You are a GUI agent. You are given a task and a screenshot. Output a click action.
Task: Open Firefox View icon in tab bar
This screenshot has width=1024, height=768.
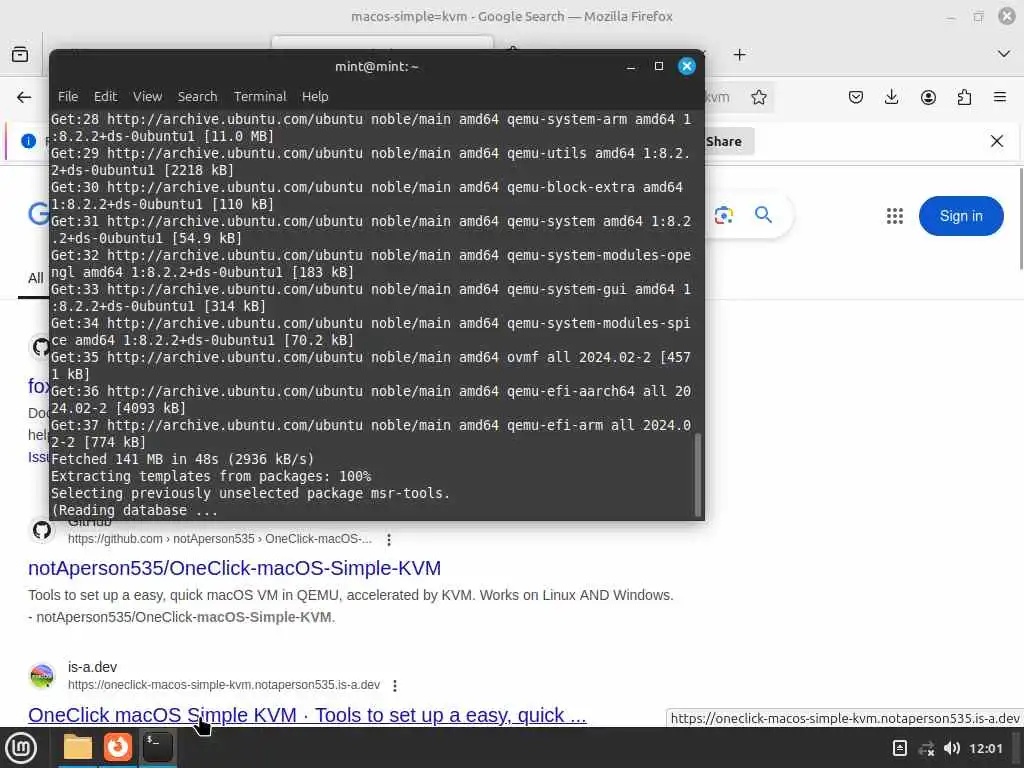20,54
